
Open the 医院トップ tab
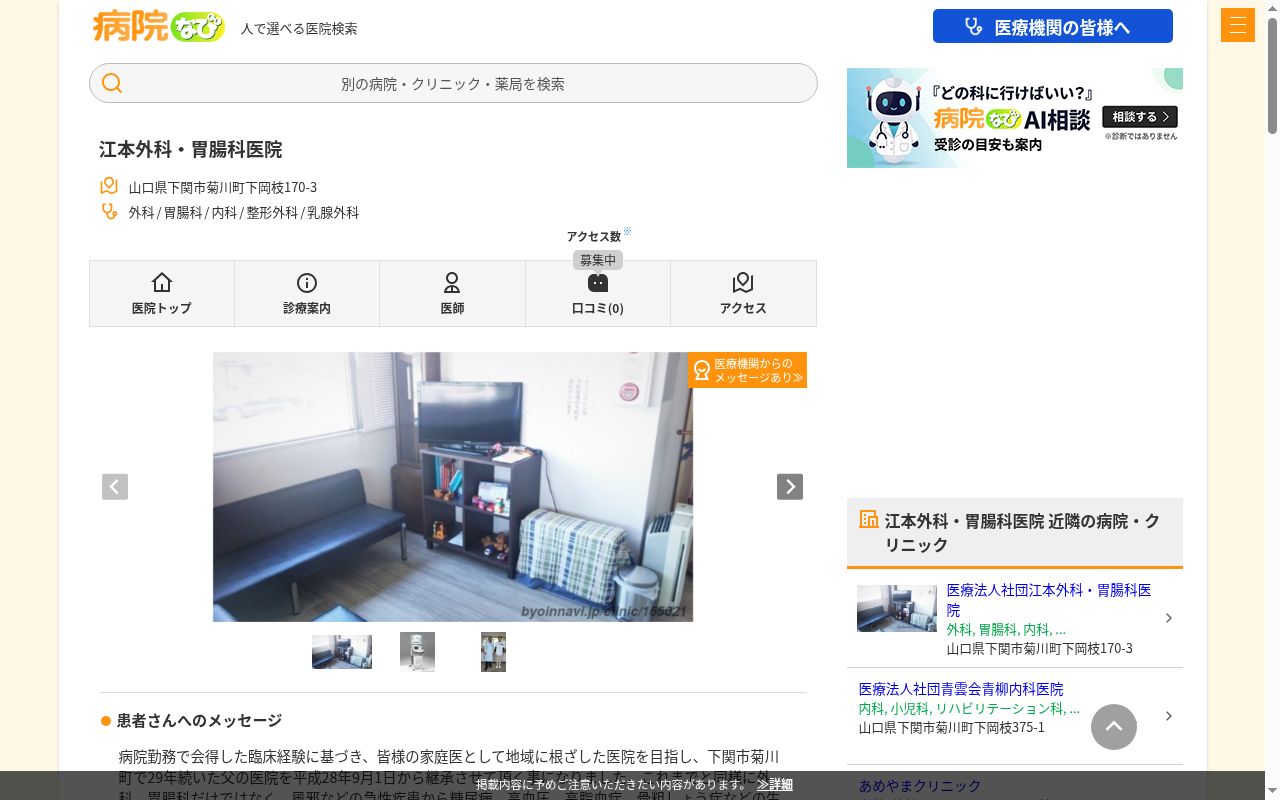162,293
